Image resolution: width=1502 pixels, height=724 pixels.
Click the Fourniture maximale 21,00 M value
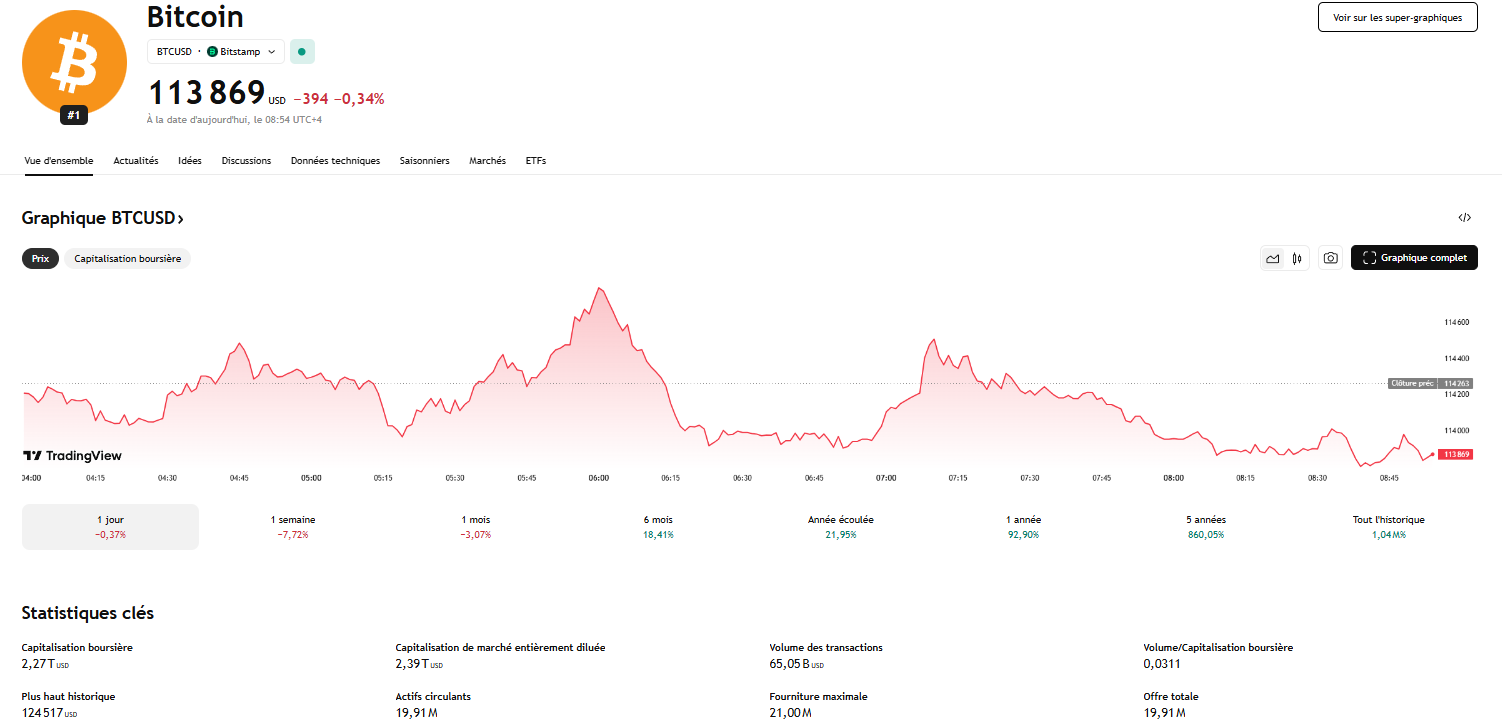791,712
